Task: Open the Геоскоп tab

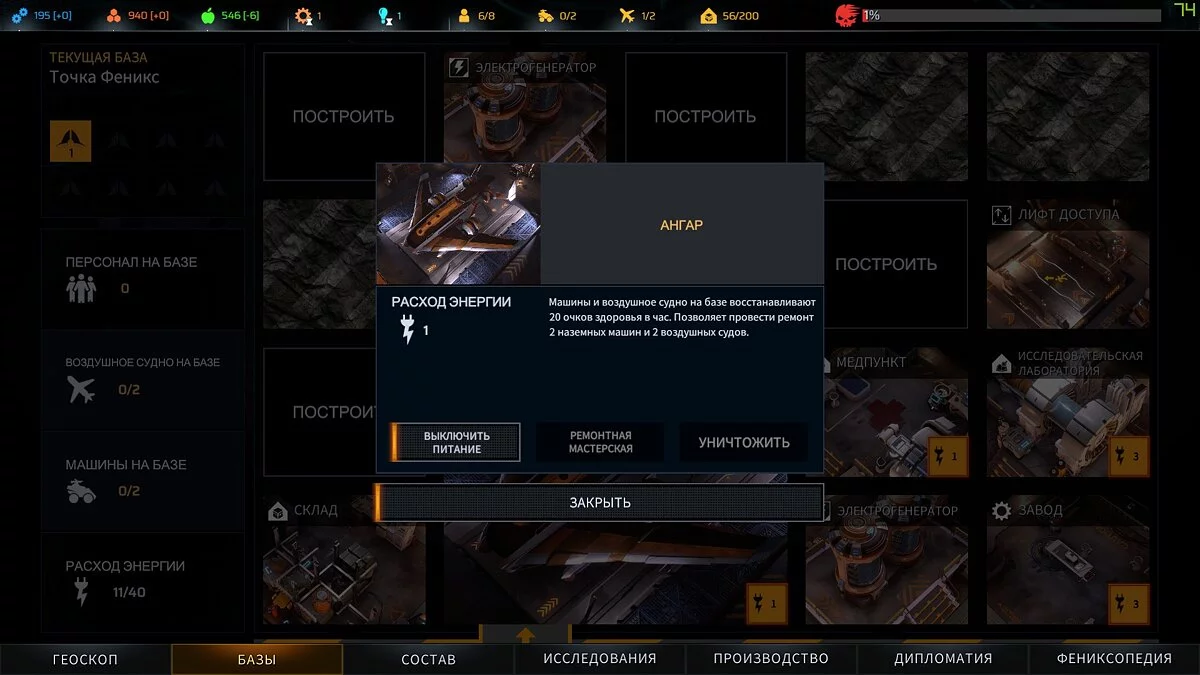Action: [x=85, y=659]
